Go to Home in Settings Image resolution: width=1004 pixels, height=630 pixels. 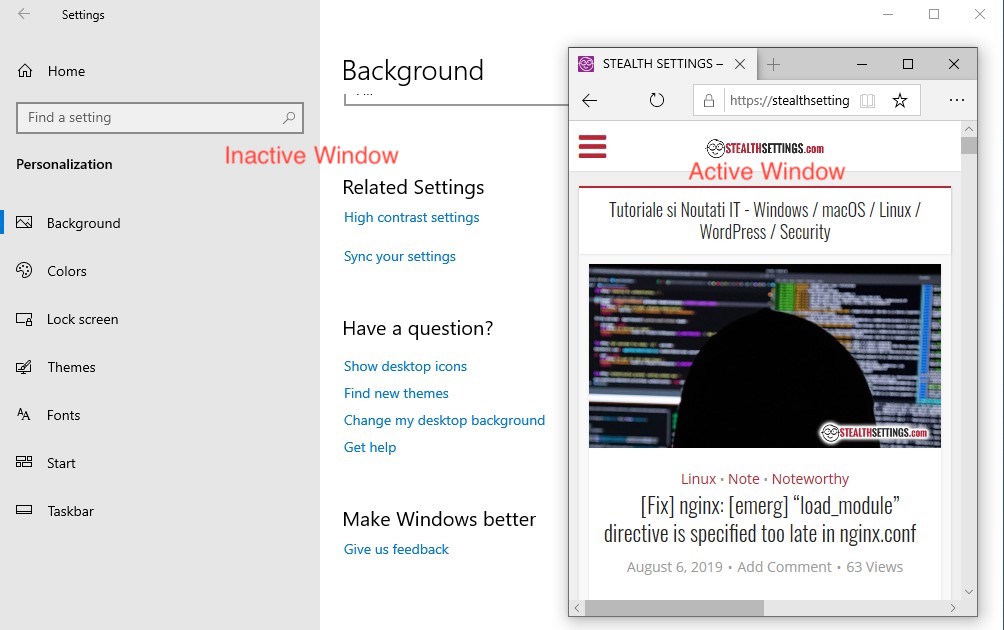[x=66, y=71]
